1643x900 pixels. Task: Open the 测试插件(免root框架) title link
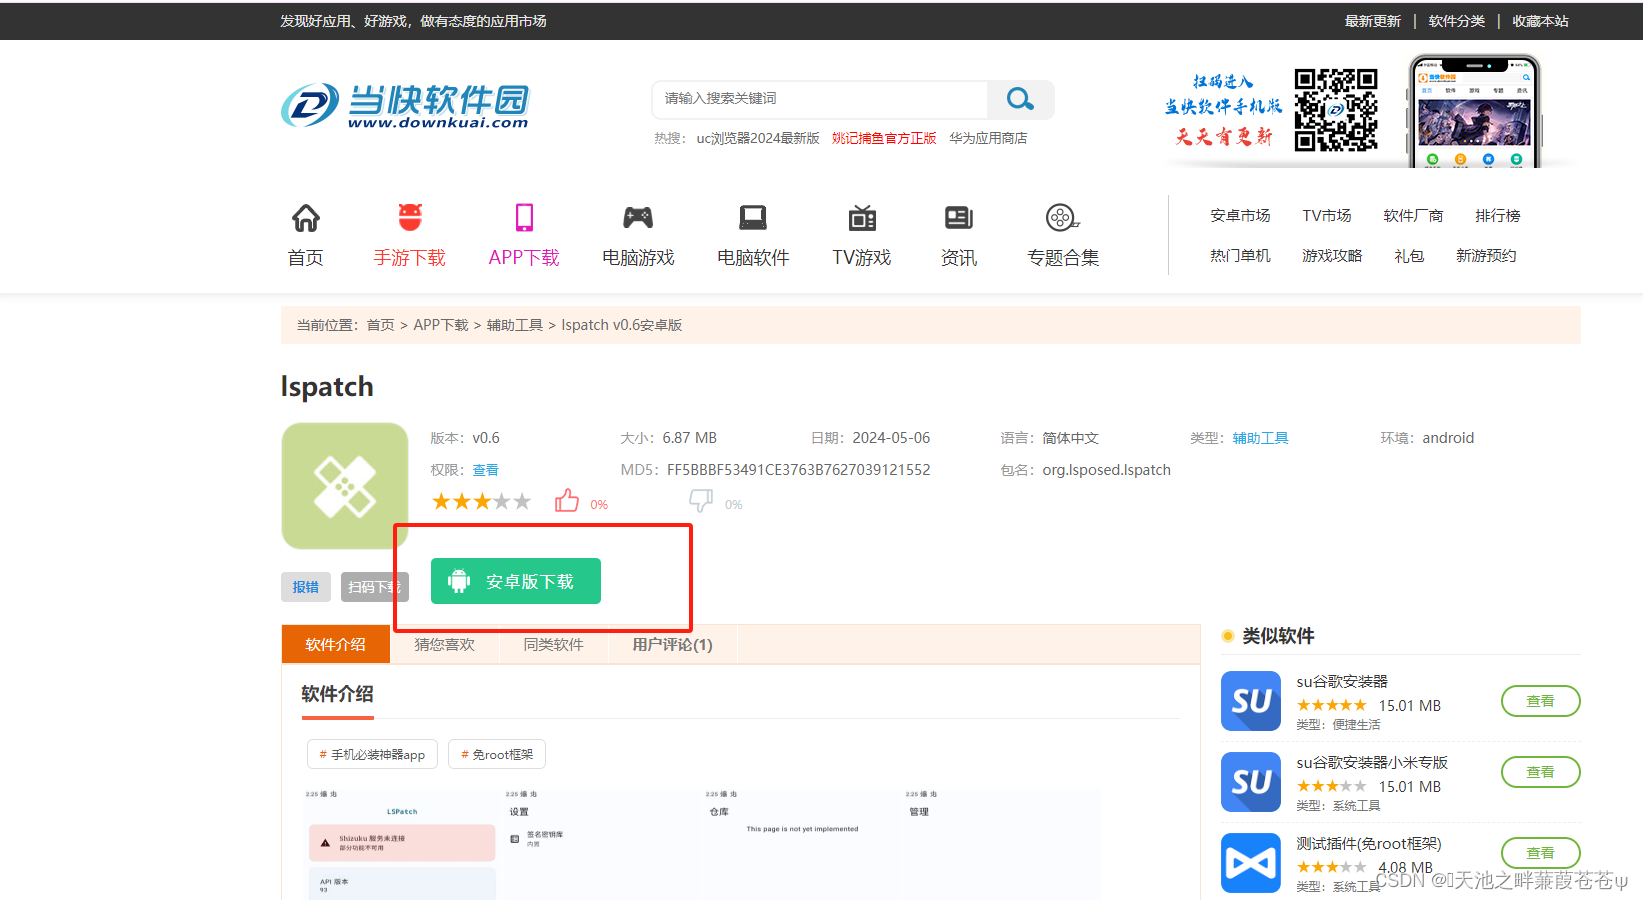pos(1369,843)
